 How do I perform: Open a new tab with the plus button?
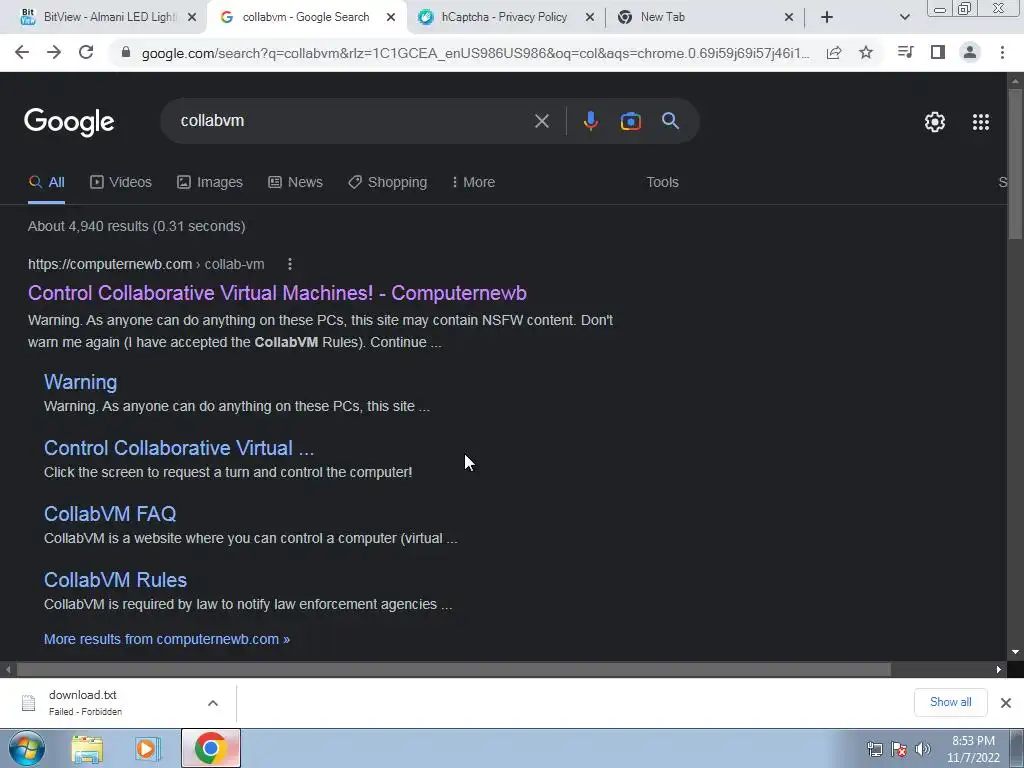[x=827, y=17]
